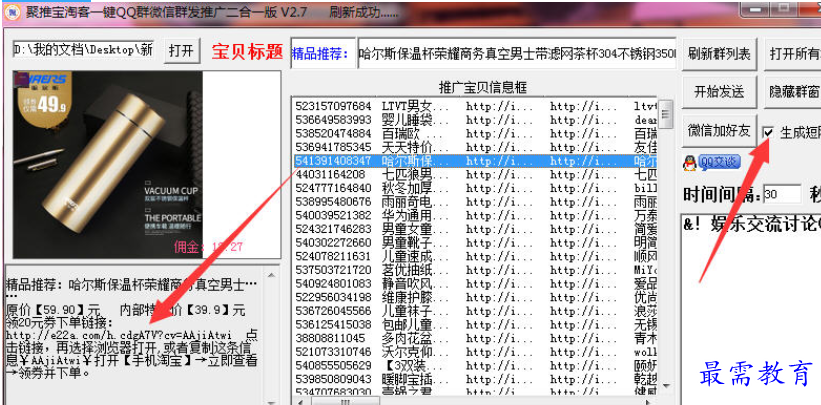
Task: Click the 打开所有 button
Action: (793, 54)
